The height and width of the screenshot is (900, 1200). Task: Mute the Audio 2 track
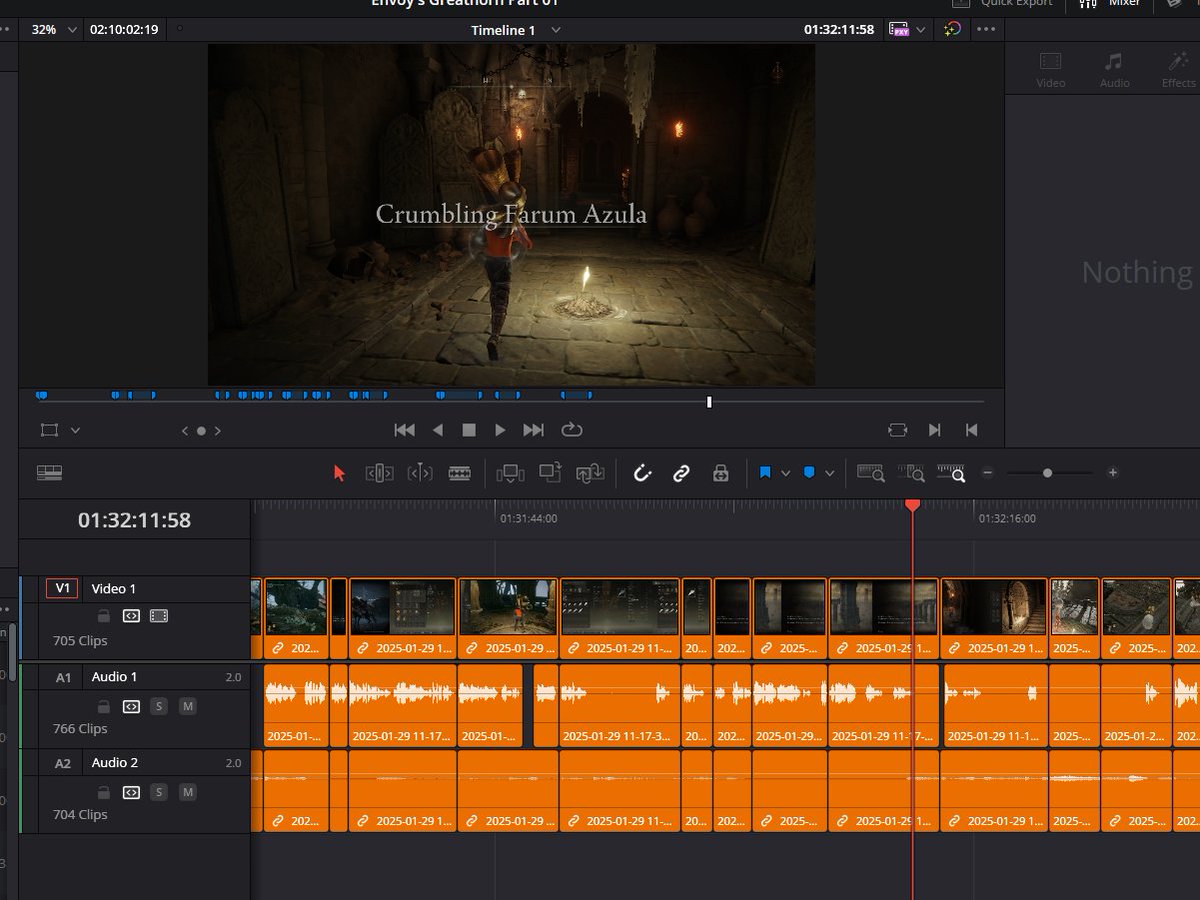pos(187,792)
